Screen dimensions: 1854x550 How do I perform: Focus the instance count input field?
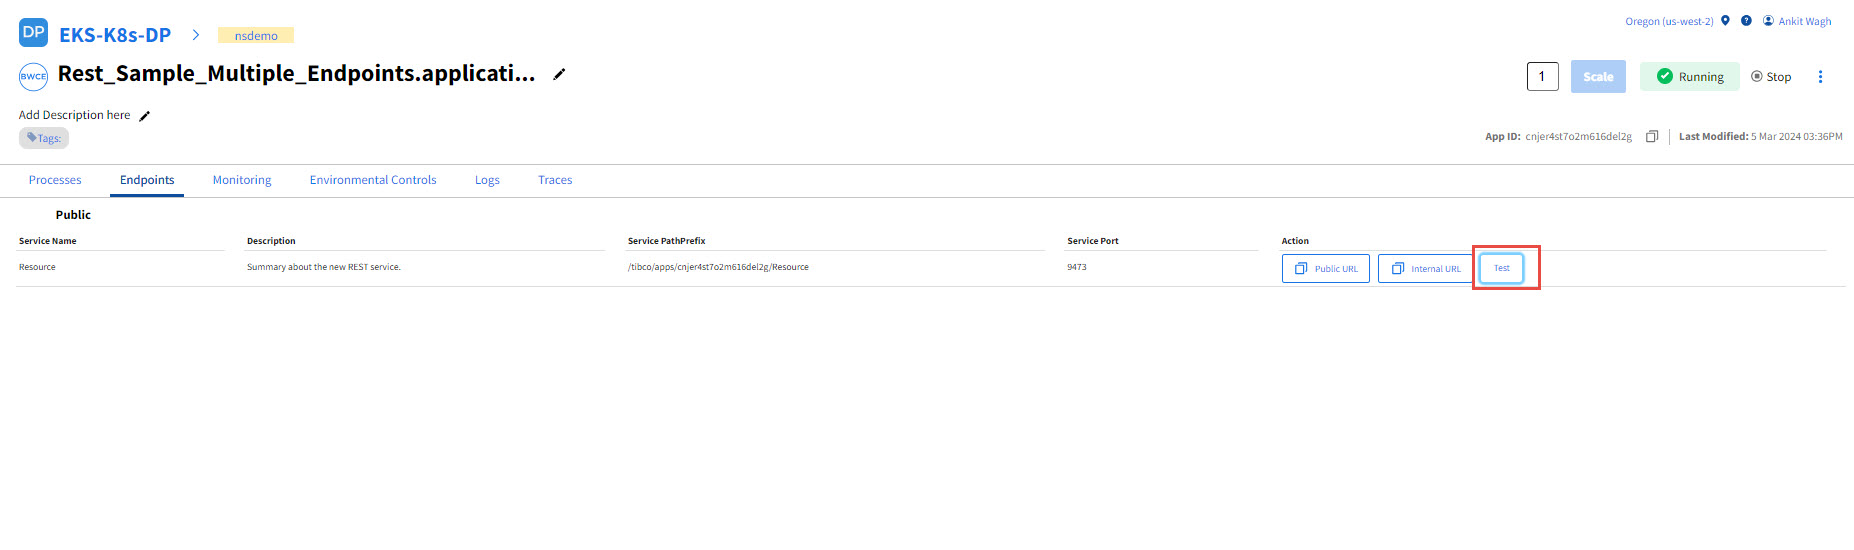click(x=1542, y=76)
